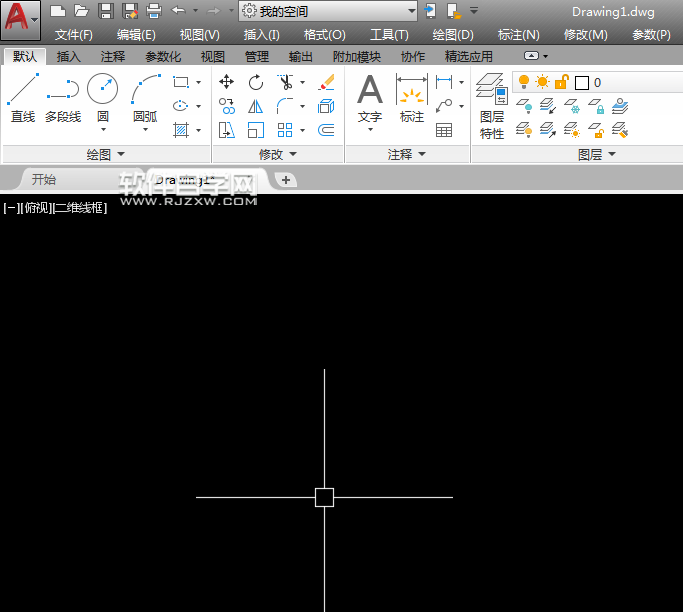The width and height of the screenshot is (683, 612).
Task: Click Thaw All Layers icon
Action: 572,130
